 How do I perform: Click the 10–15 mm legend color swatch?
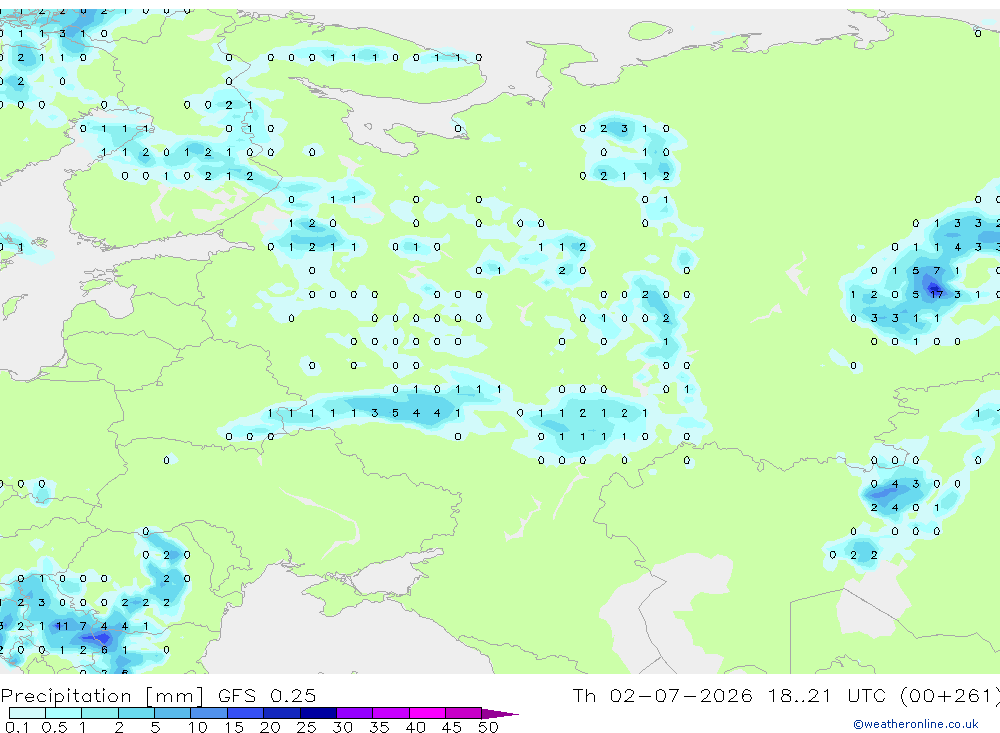click(209, 713)
